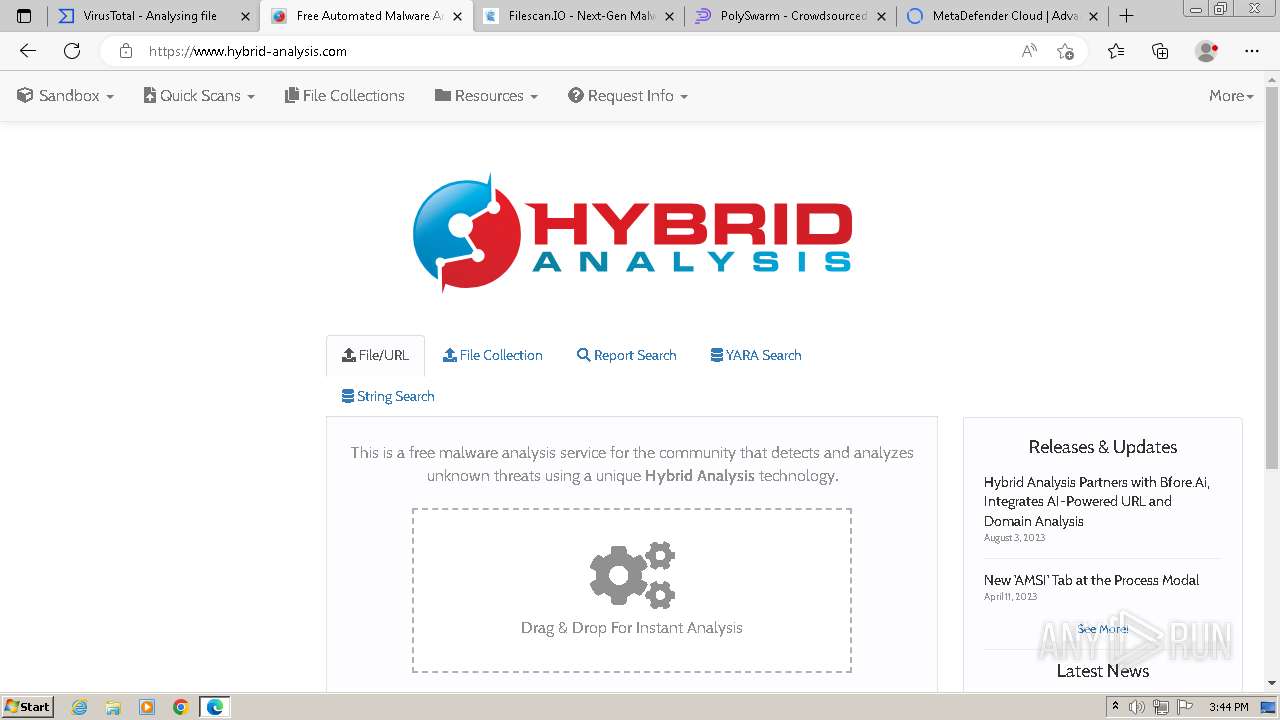Open network status tray icon
The width and height of the screenshot is (1280, 720).
(x=1161, y=707)
